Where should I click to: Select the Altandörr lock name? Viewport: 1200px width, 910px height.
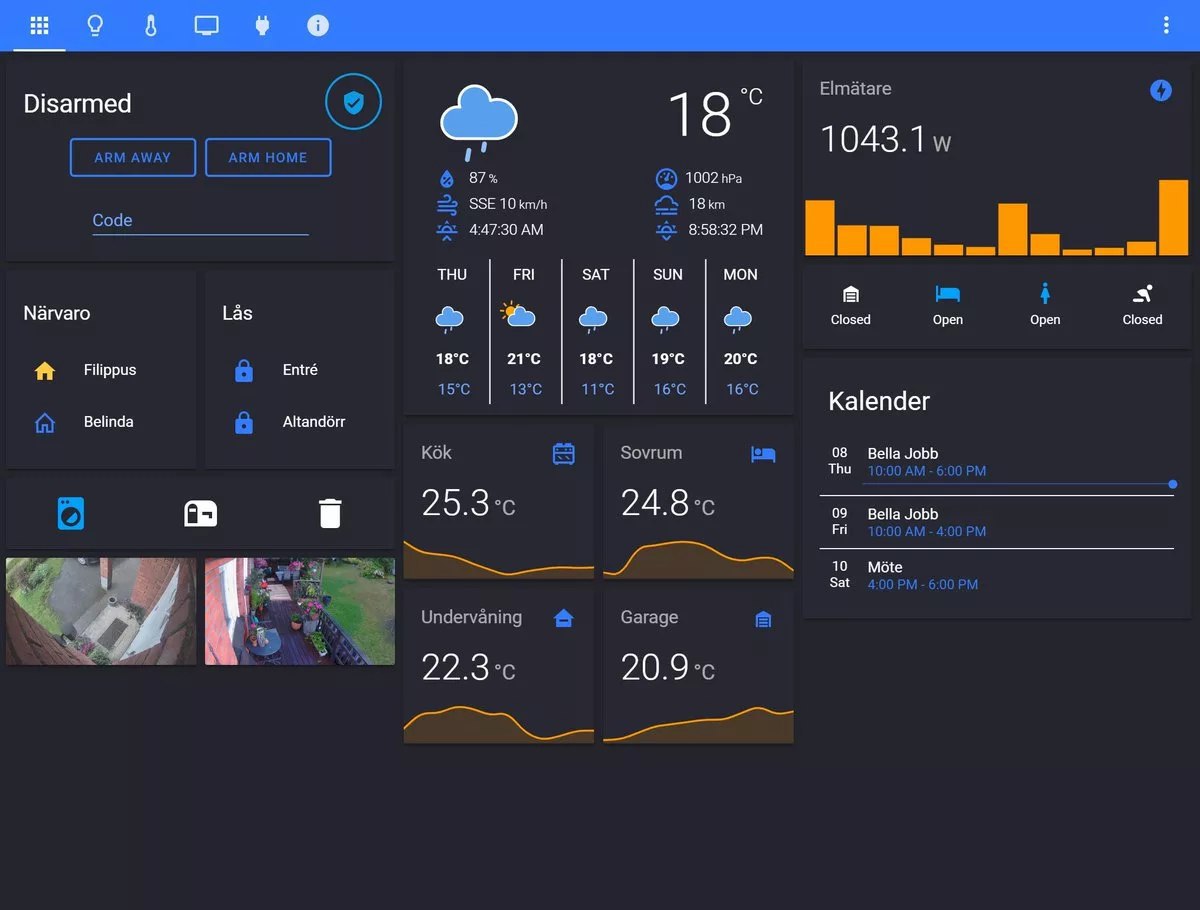point(314,422)
